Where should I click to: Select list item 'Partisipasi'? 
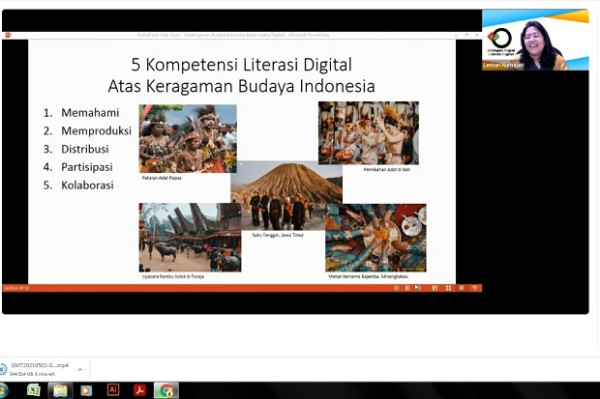pyautogui.click(x=87, y=167)
